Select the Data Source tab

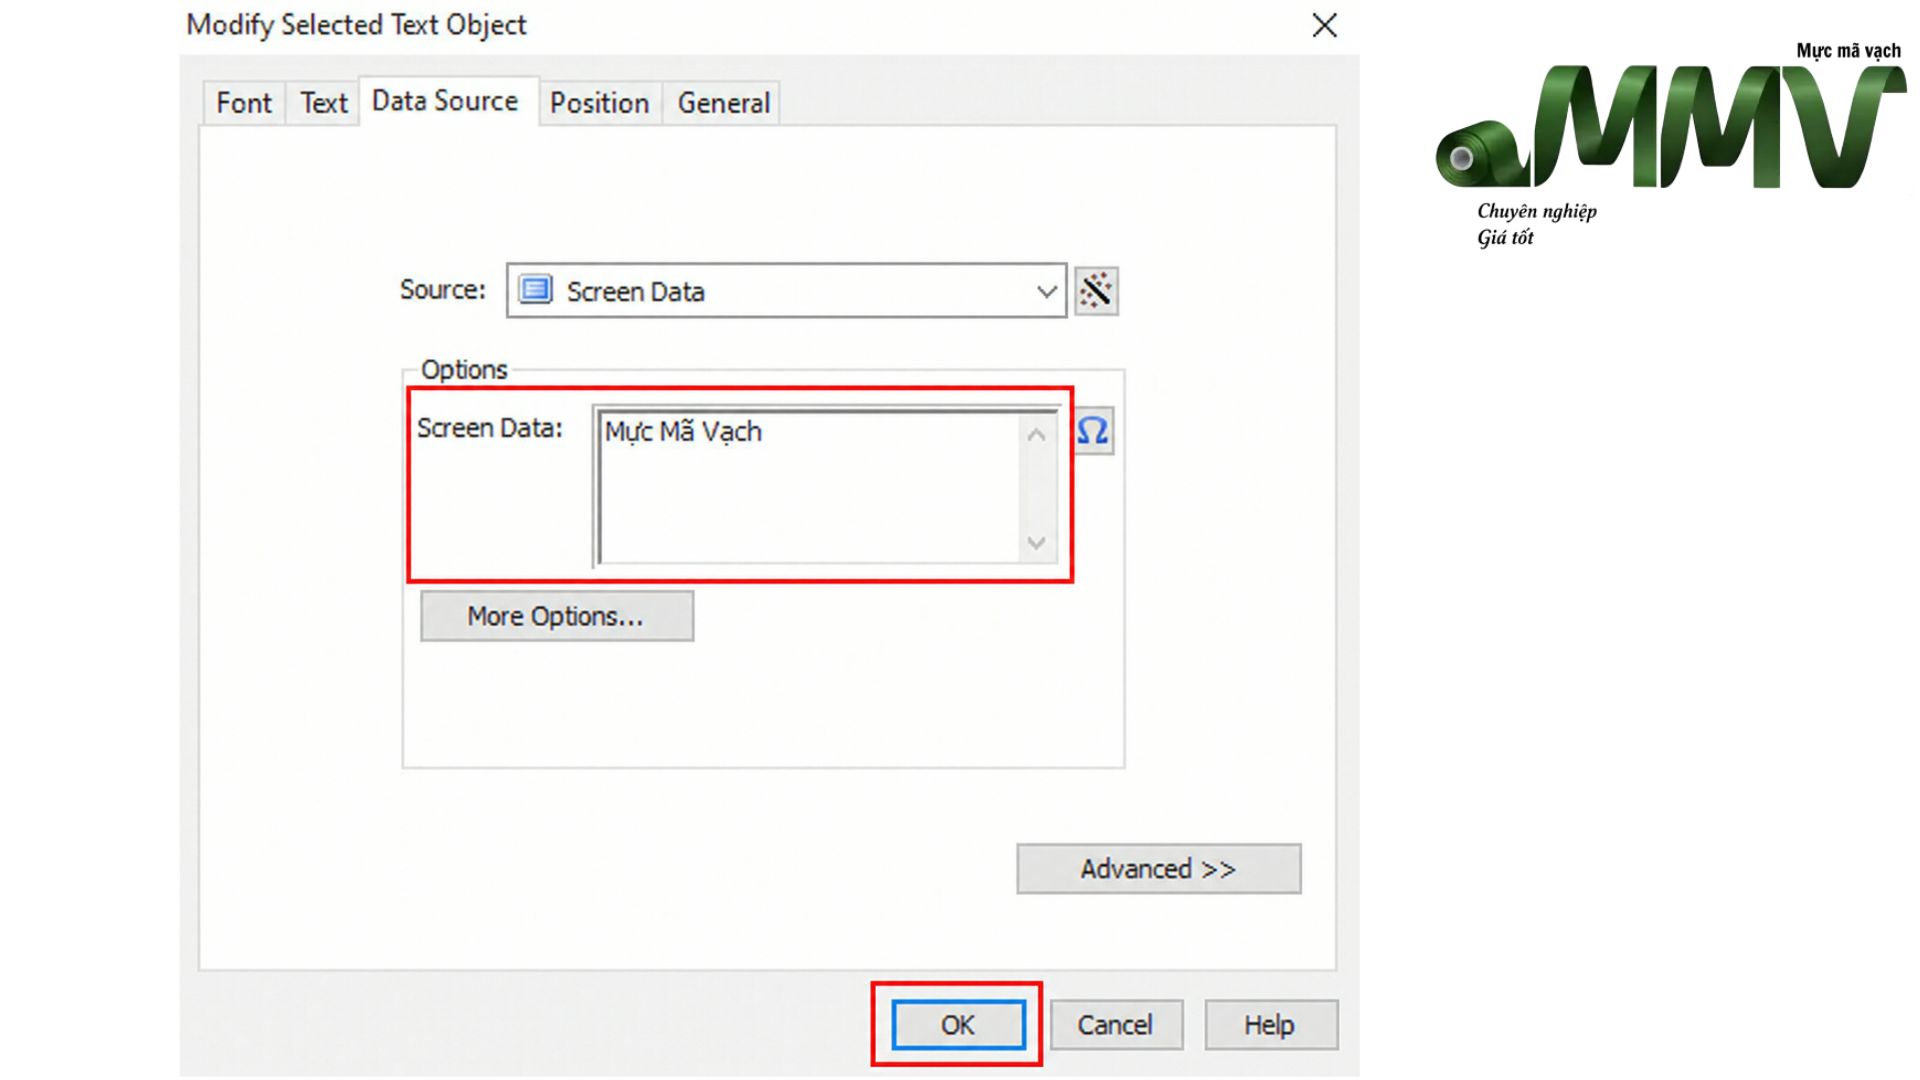(446, 101)
